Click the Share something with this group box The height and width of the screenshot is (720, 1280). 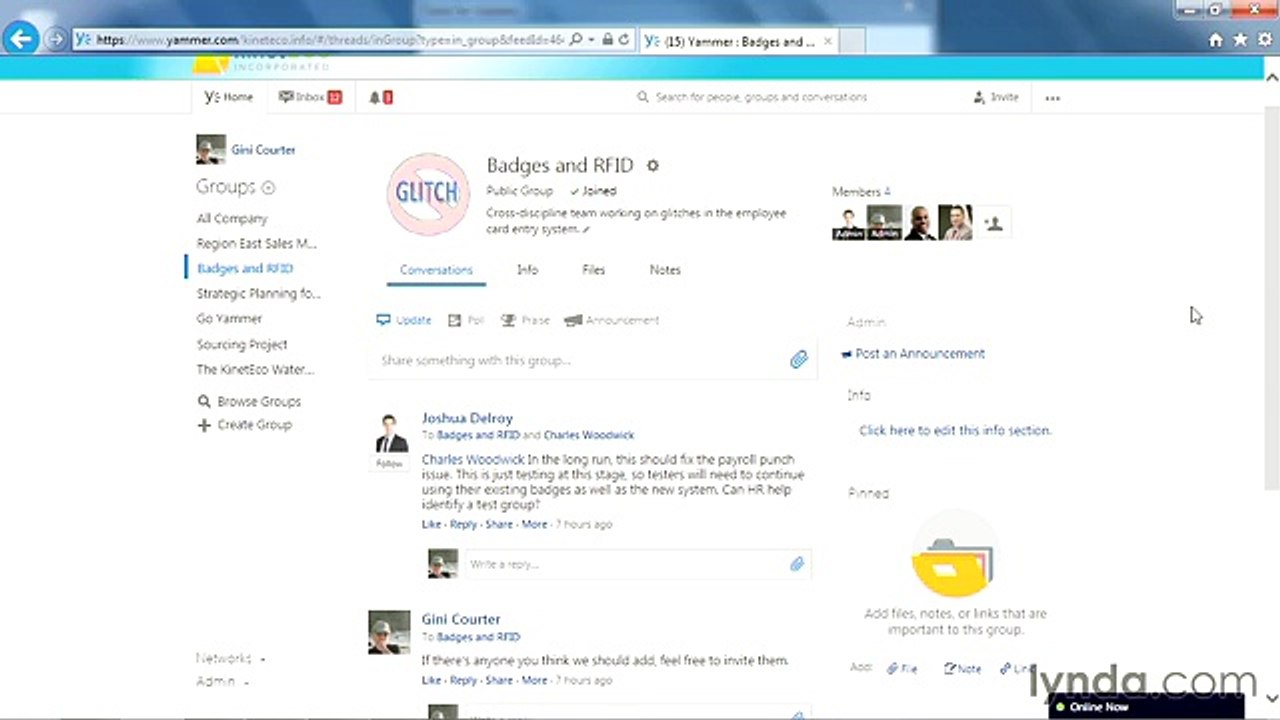tap(592, 360)
